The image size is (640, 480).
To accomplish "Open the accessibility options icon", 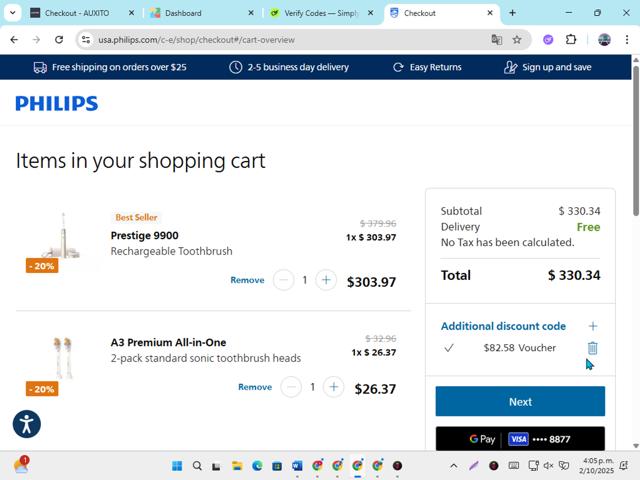I will pyautogui.click(x=27, y=423).
